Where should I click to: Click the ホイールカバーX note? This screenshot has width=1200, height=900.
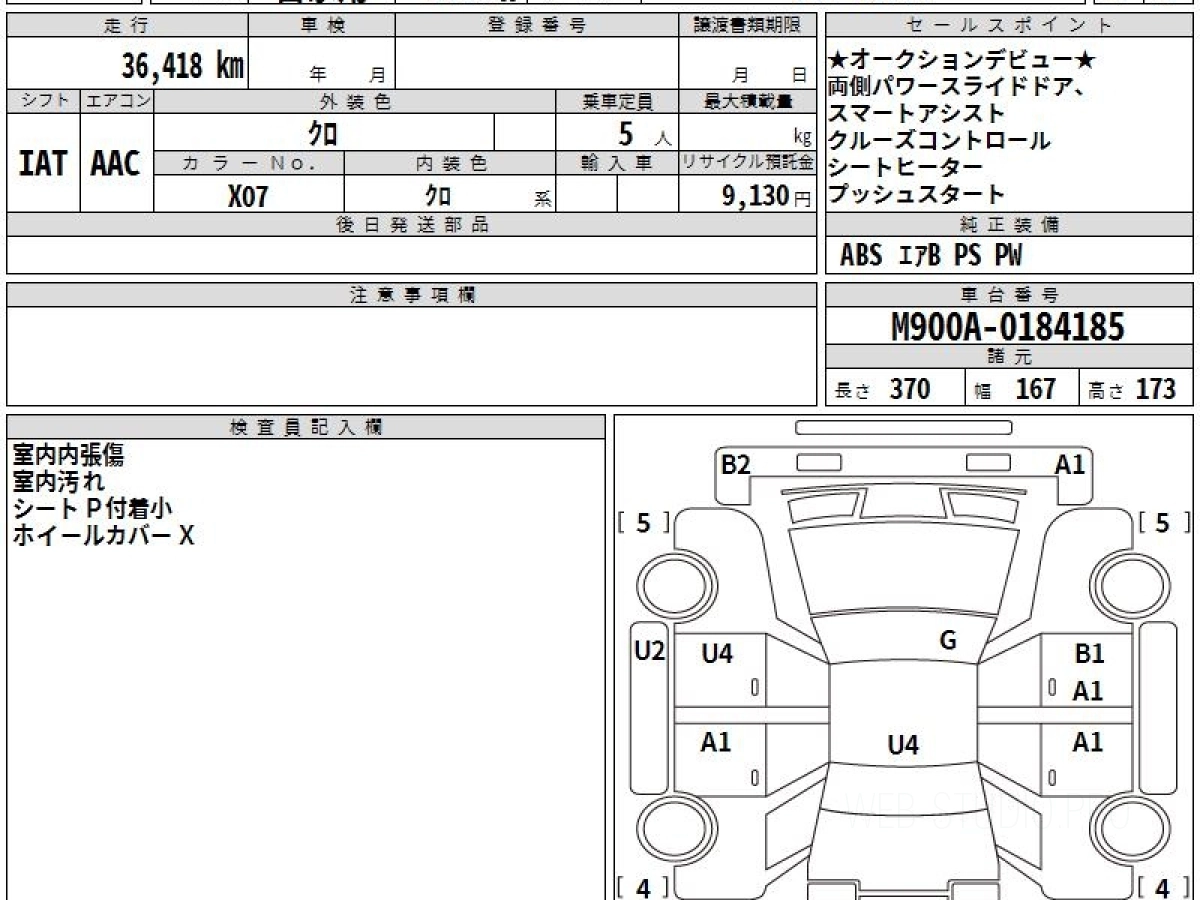click(103, 536)
